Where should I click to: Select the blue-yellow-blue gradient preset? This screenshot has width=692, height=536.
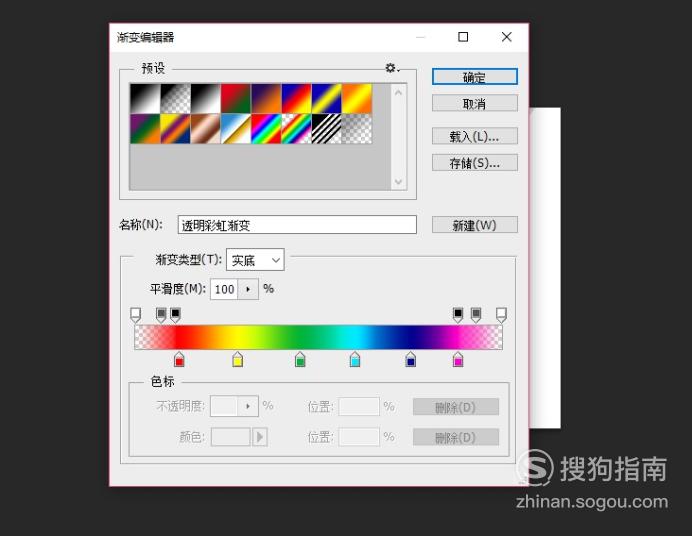[x=327, y=98]
